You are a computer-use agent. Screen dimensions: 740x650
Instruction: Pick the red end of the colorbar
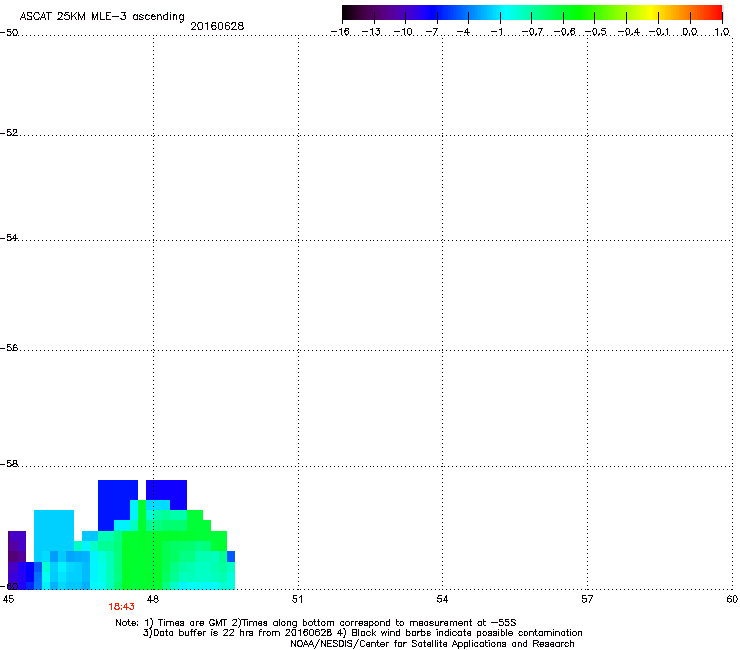(x=716, y=13)
